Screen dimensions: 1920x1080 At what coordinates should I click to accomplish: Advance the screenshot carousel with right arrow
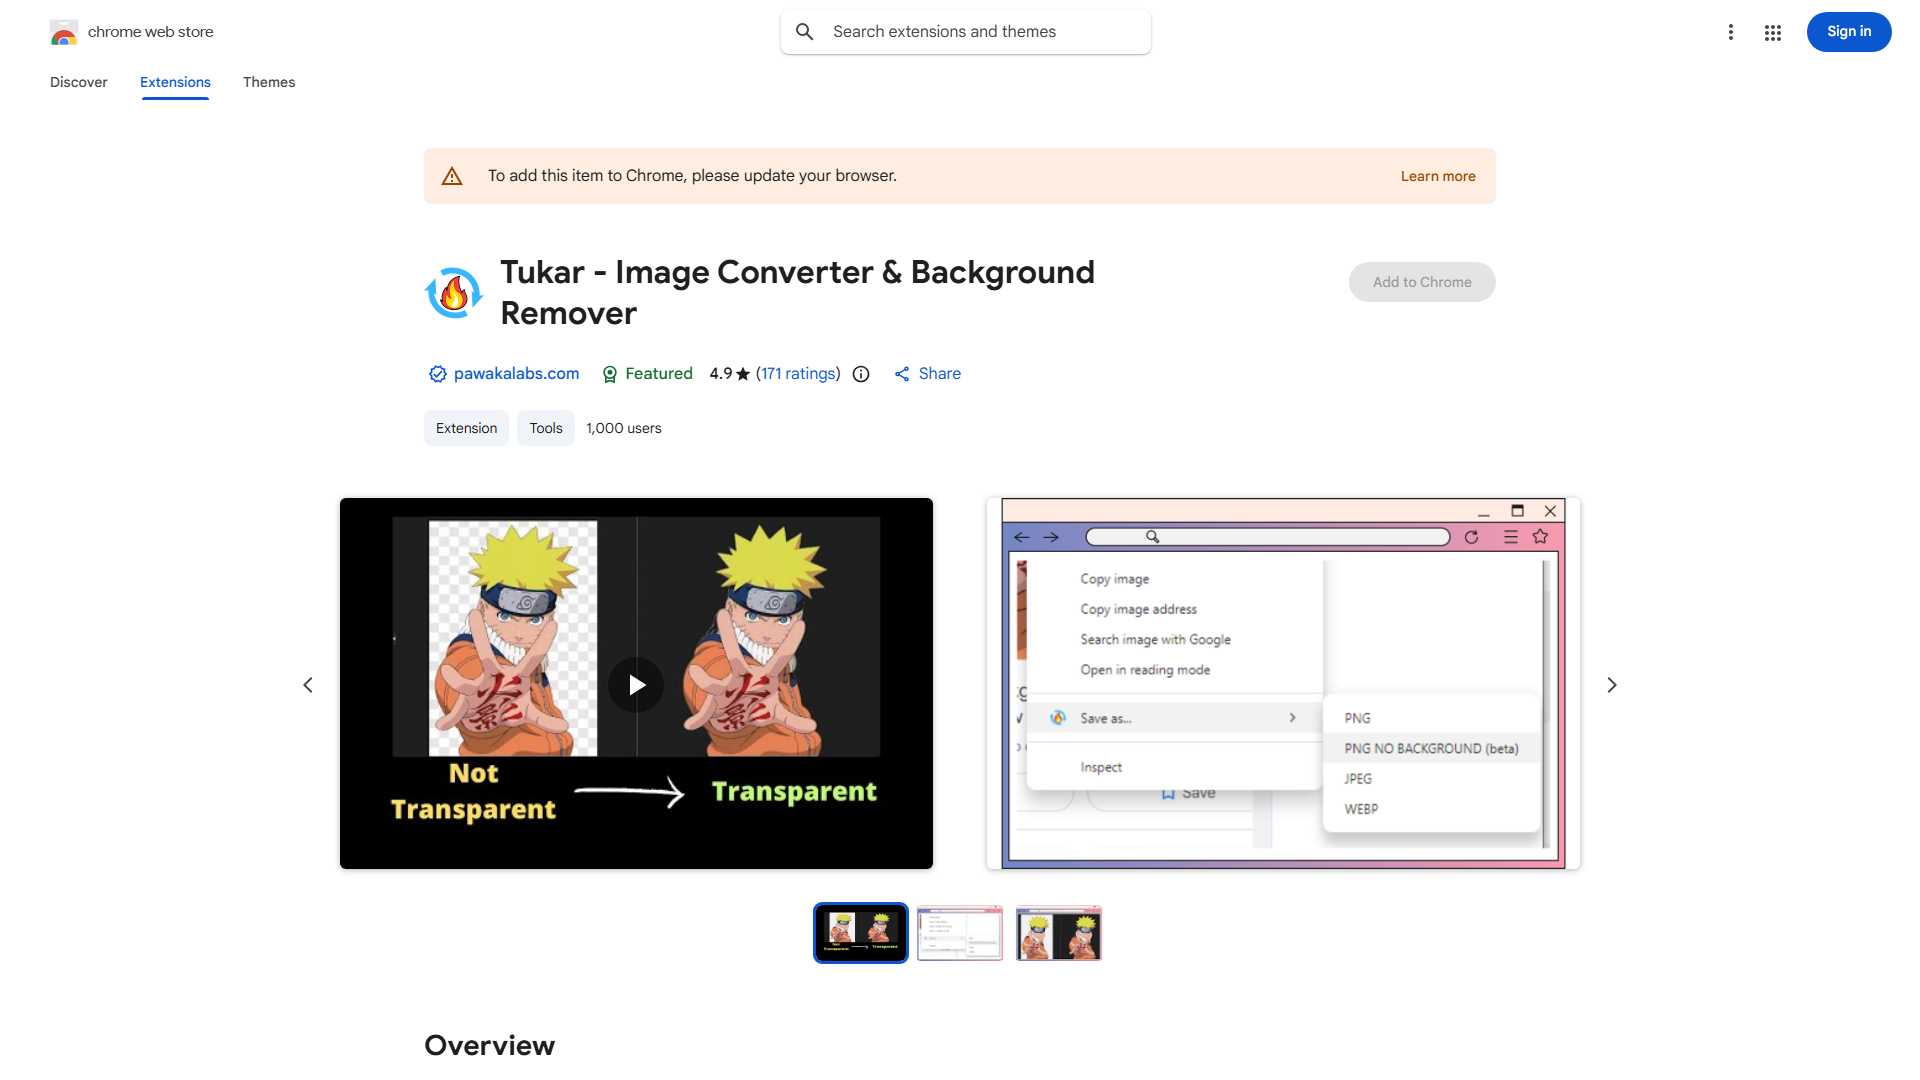pos(1611,684)
